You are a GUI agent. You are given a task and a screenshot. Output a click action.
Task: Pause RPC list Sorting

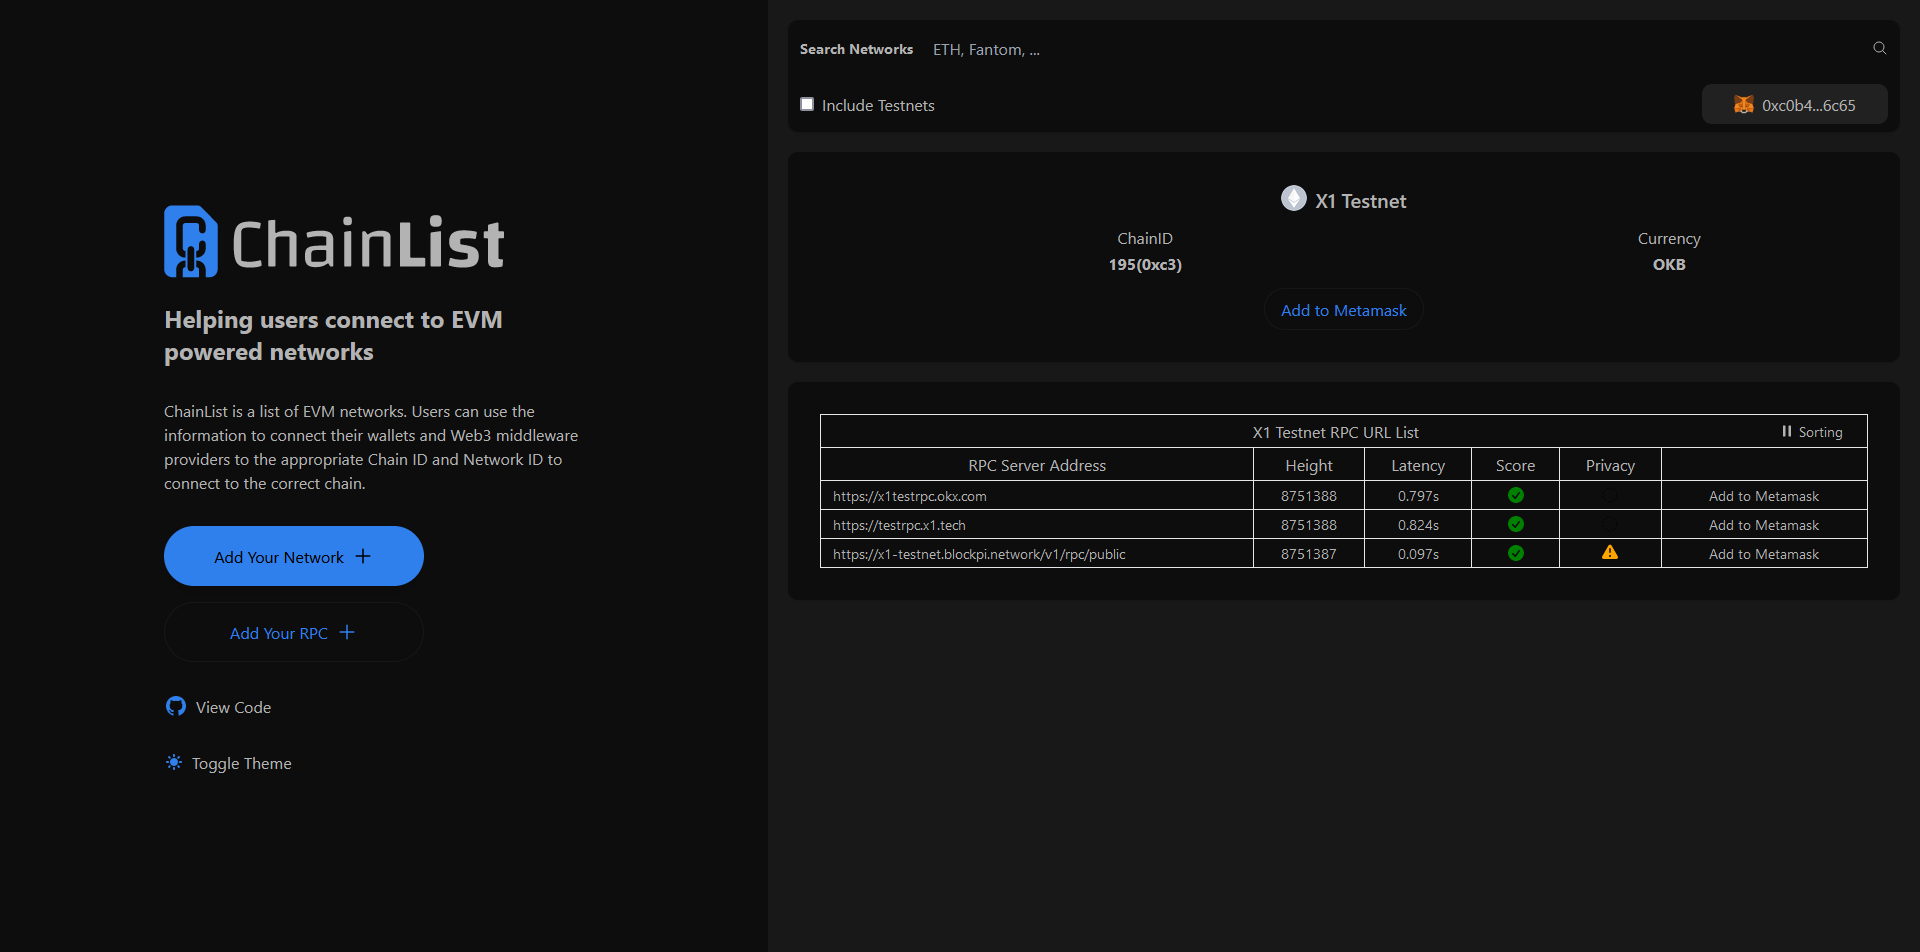click(x=1811, y=432)
